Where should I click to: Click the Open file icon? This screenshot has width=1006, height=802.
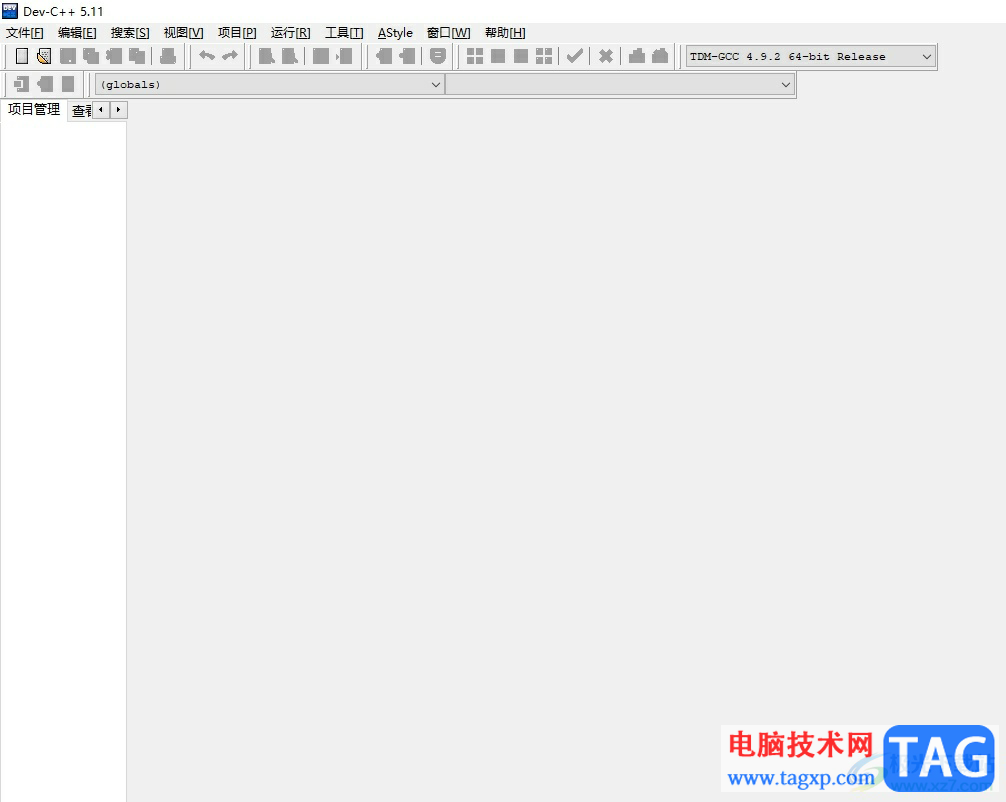point(44,56)
